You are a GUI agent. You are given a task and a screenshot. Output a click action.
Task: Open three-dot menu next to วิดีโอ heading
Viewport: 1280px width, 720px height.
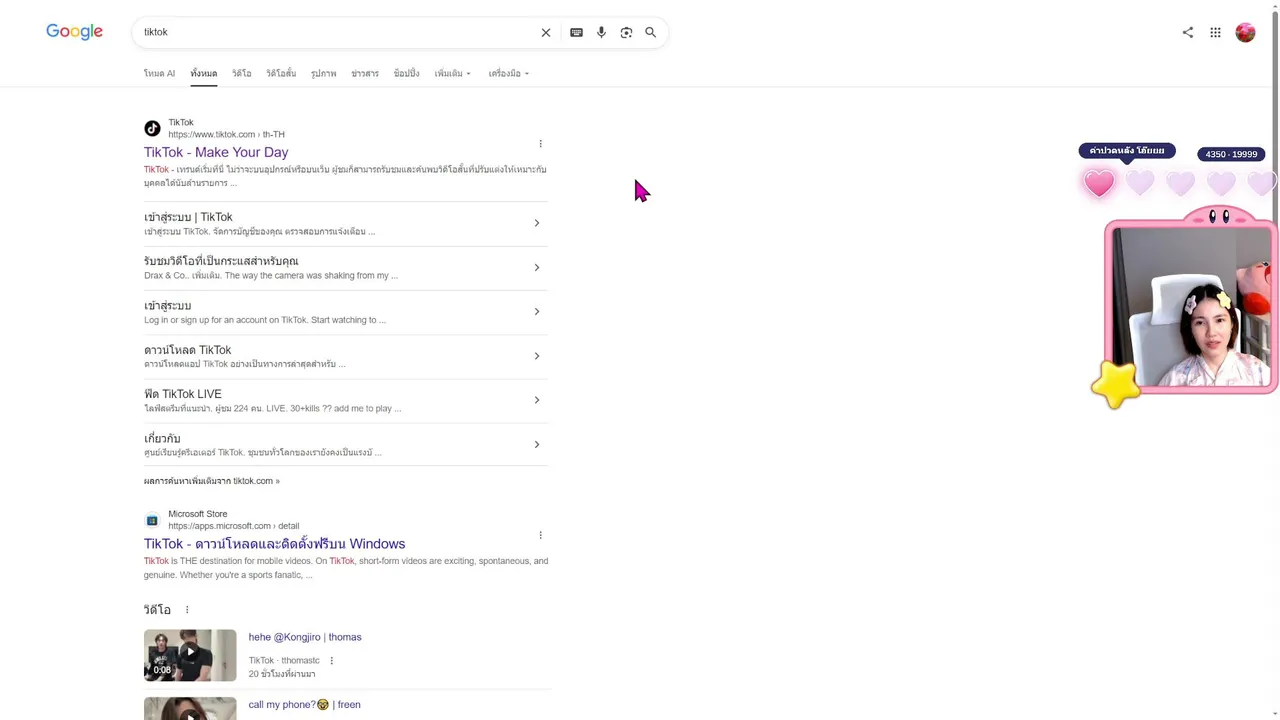[x=186, y=610]
